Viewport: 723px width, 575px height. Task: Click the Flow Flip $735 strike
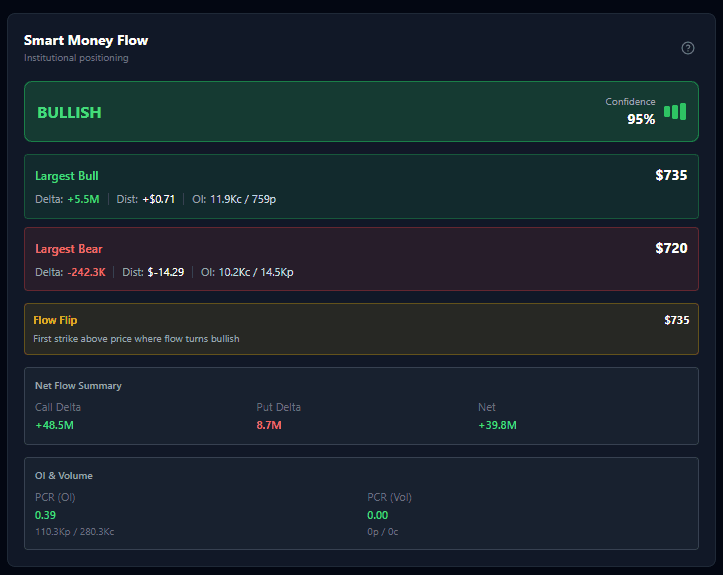pos(676,320)
